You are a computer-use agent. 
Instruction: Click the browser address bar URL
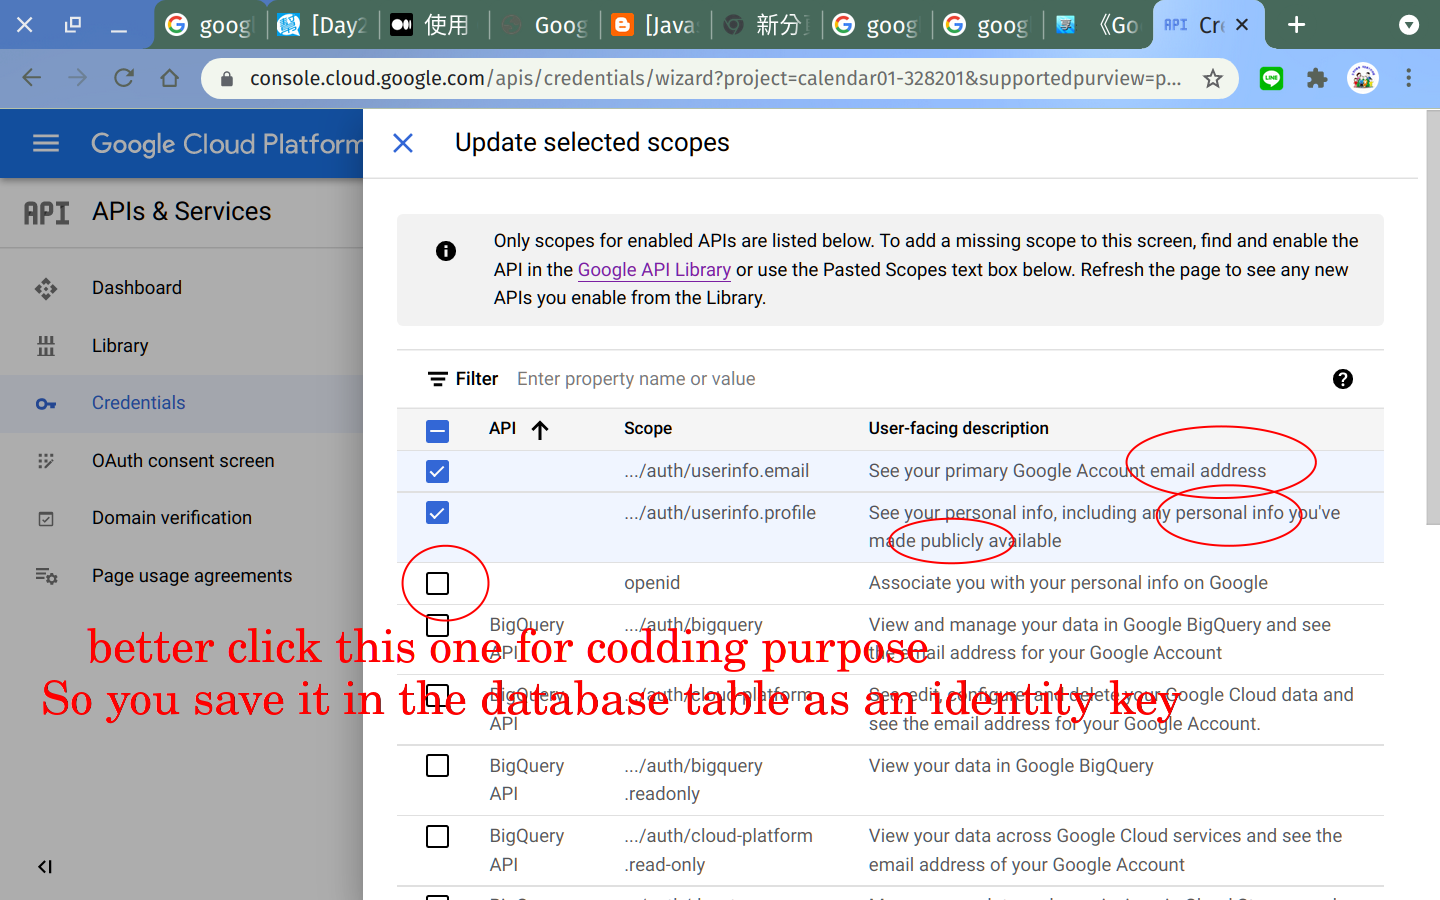715,78
